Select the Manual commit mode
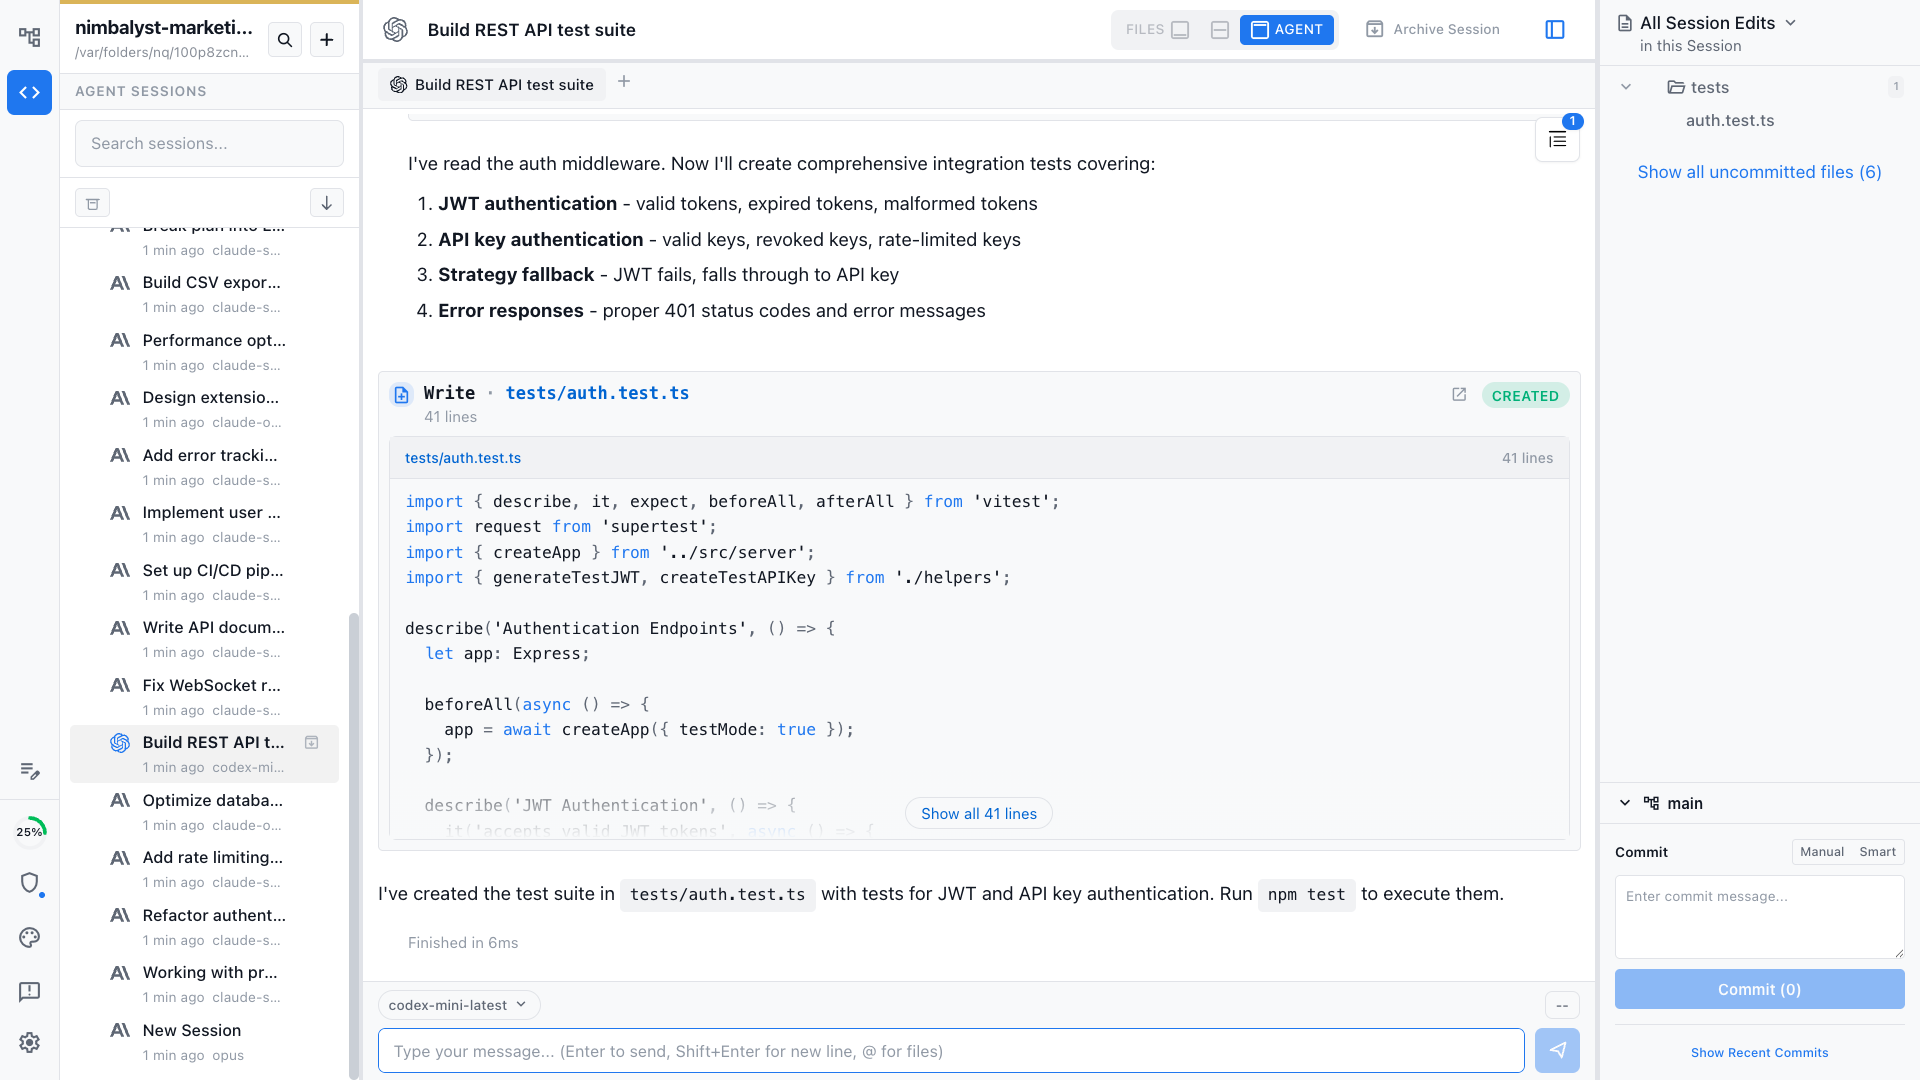 point(1821,852)
